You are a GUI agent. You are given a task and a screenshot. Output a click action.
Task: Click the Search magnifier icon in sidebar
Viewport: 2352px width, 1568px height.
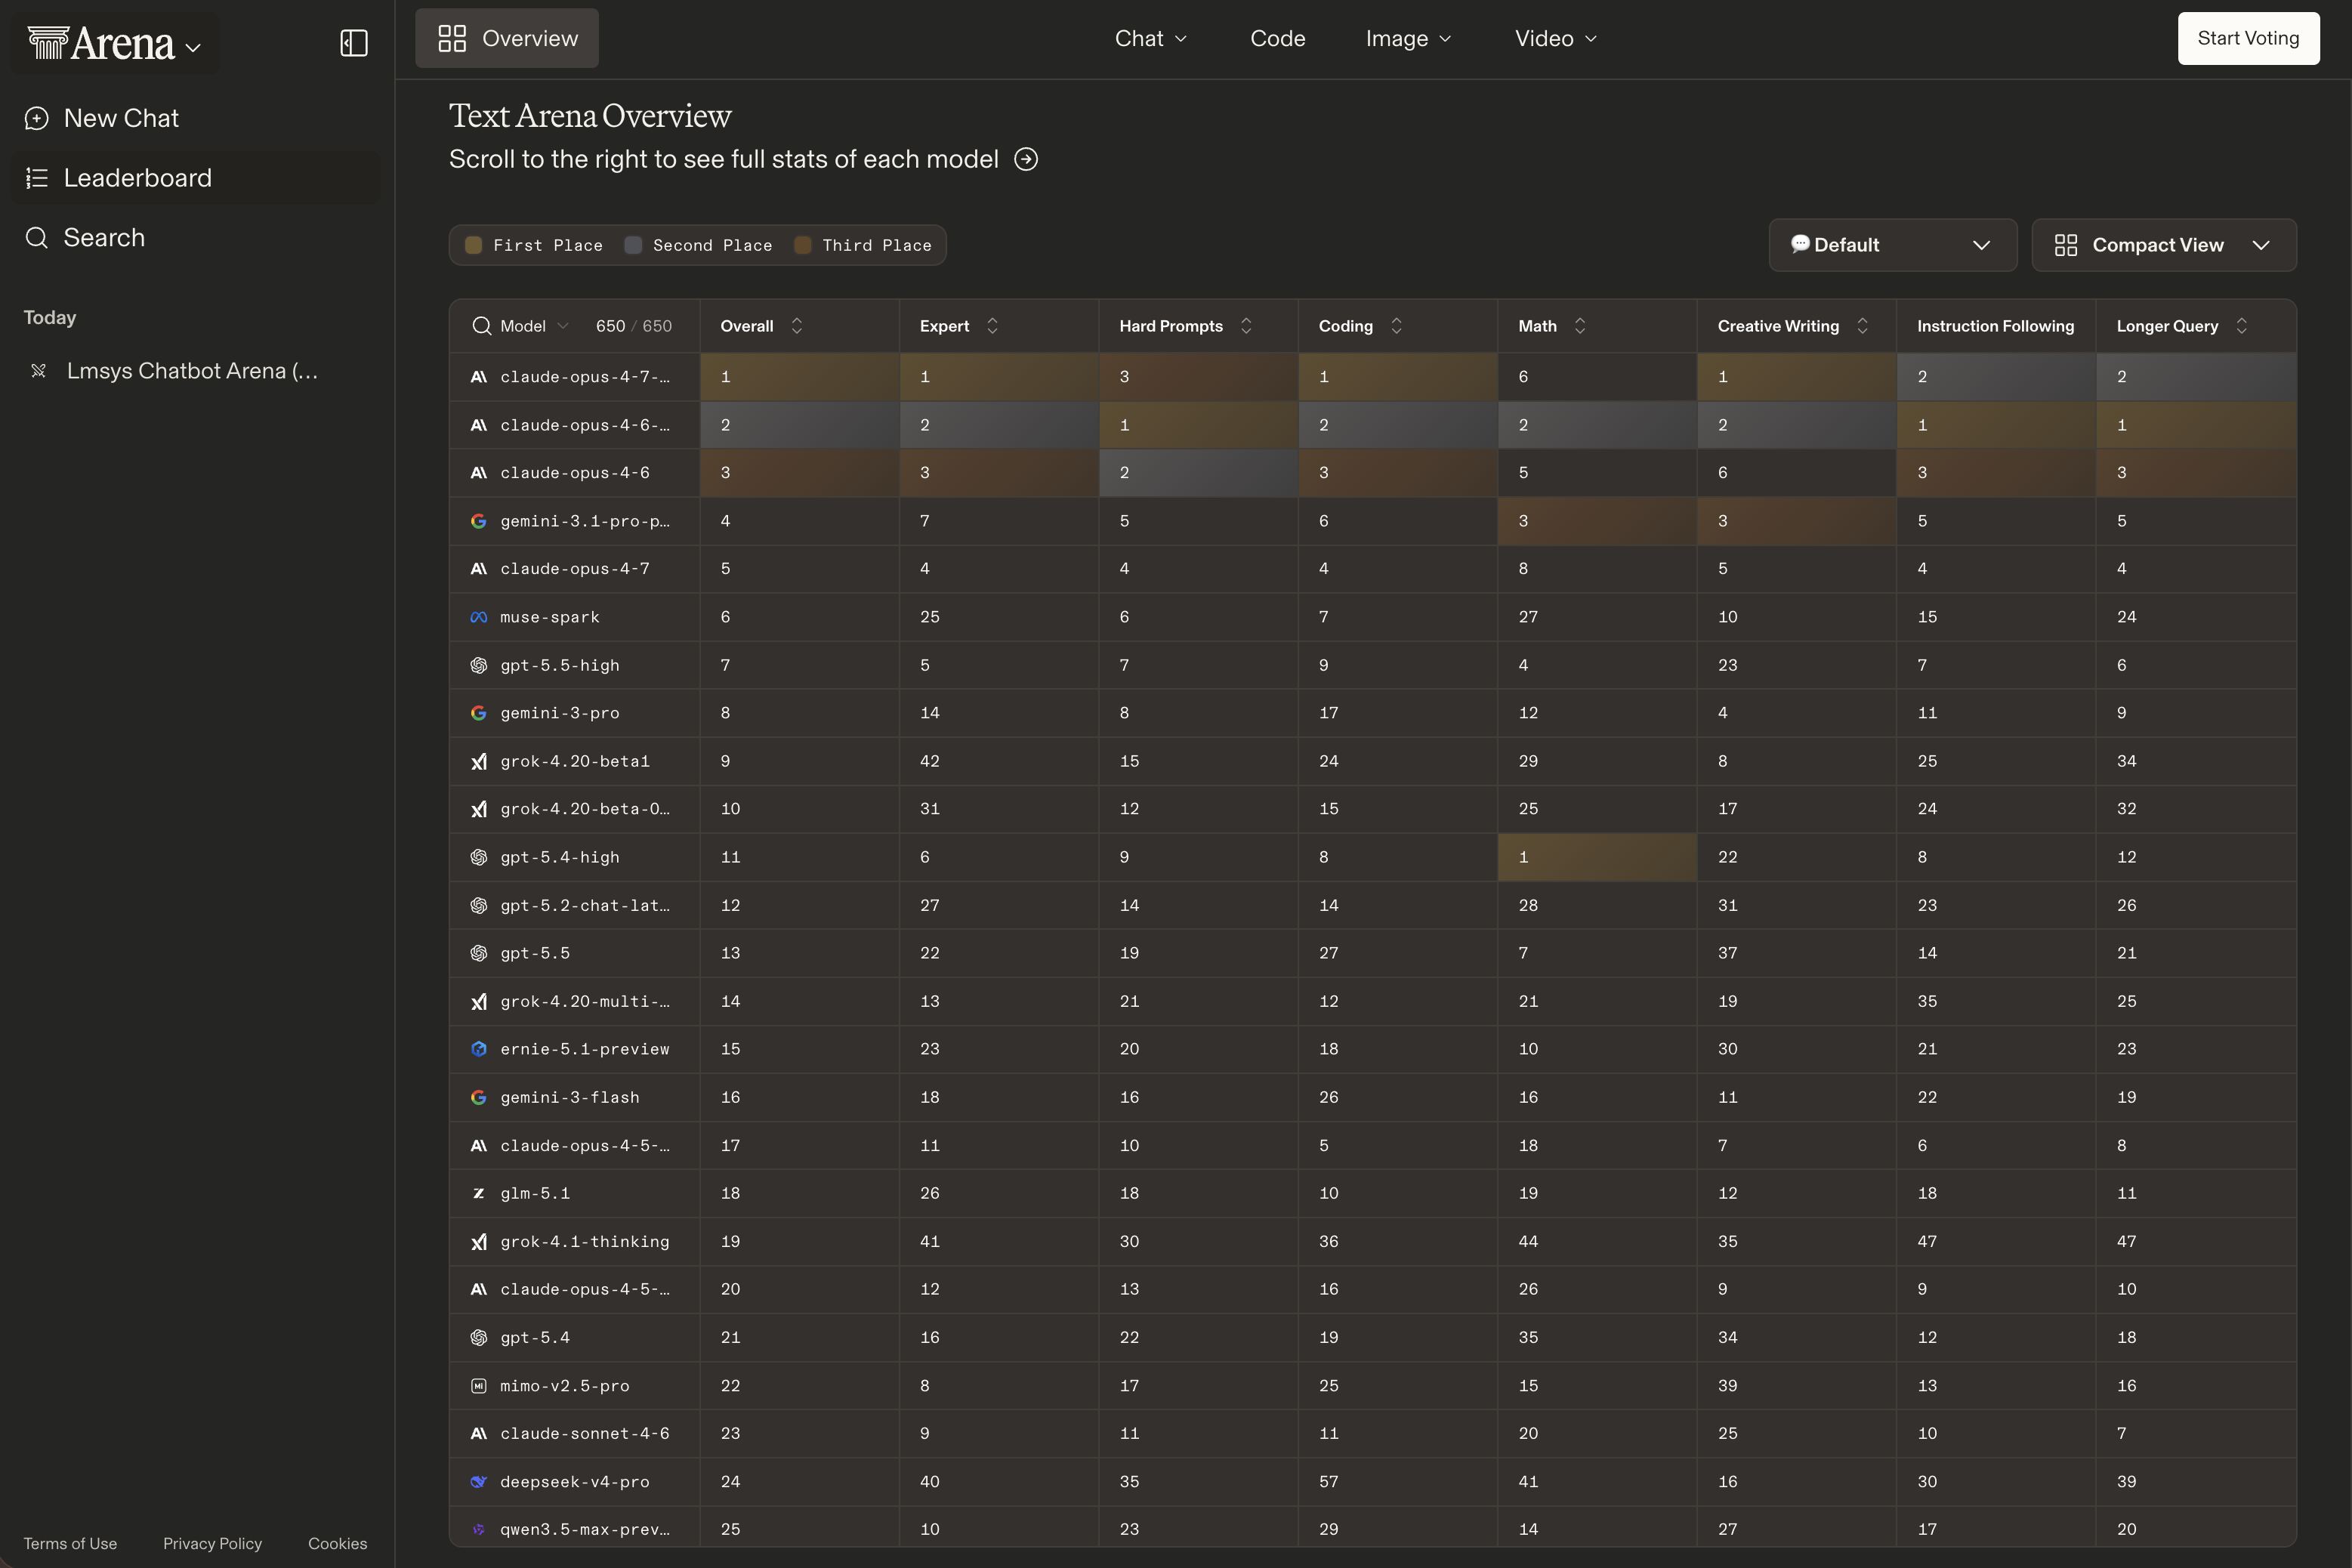[x=37, y=237]
